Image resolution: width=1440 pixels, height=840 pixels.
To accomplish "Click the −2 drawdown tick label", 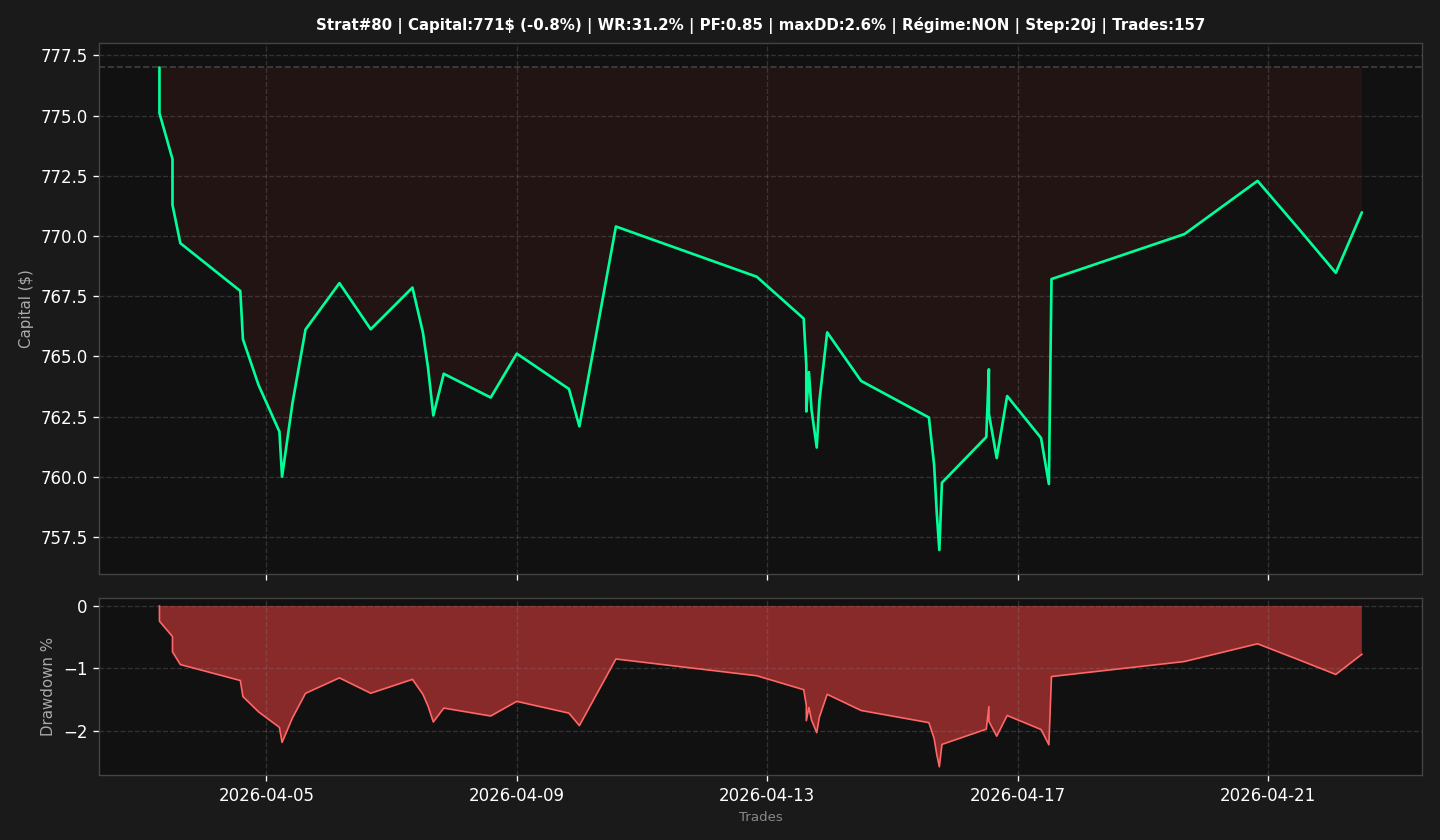I will coord(77,732).
